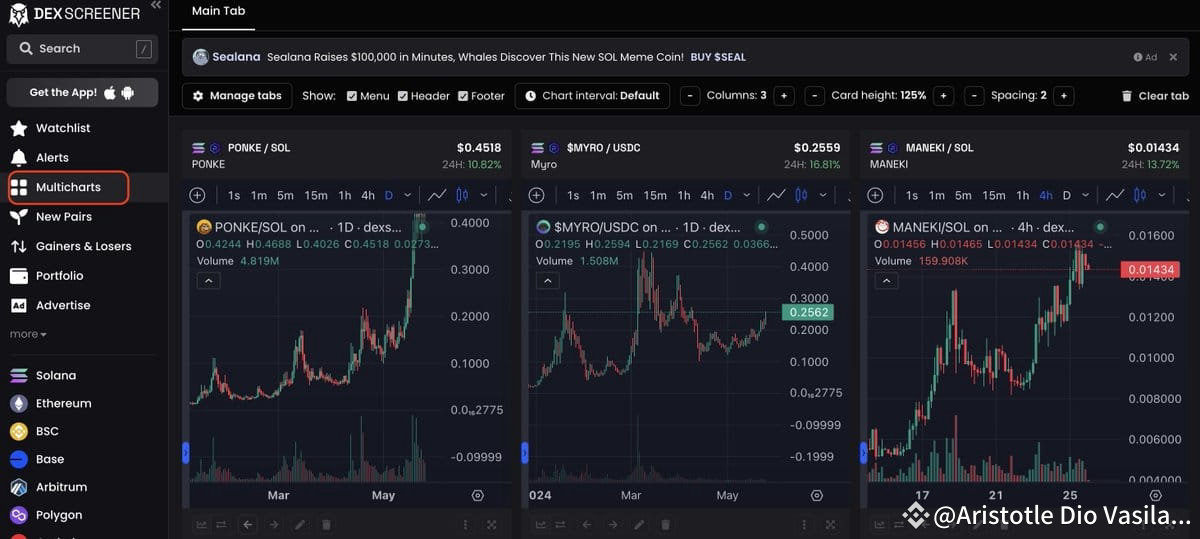The image size is (1200, 539).
Task: Decrease the Card height value
Action: [x=815, y=96]
